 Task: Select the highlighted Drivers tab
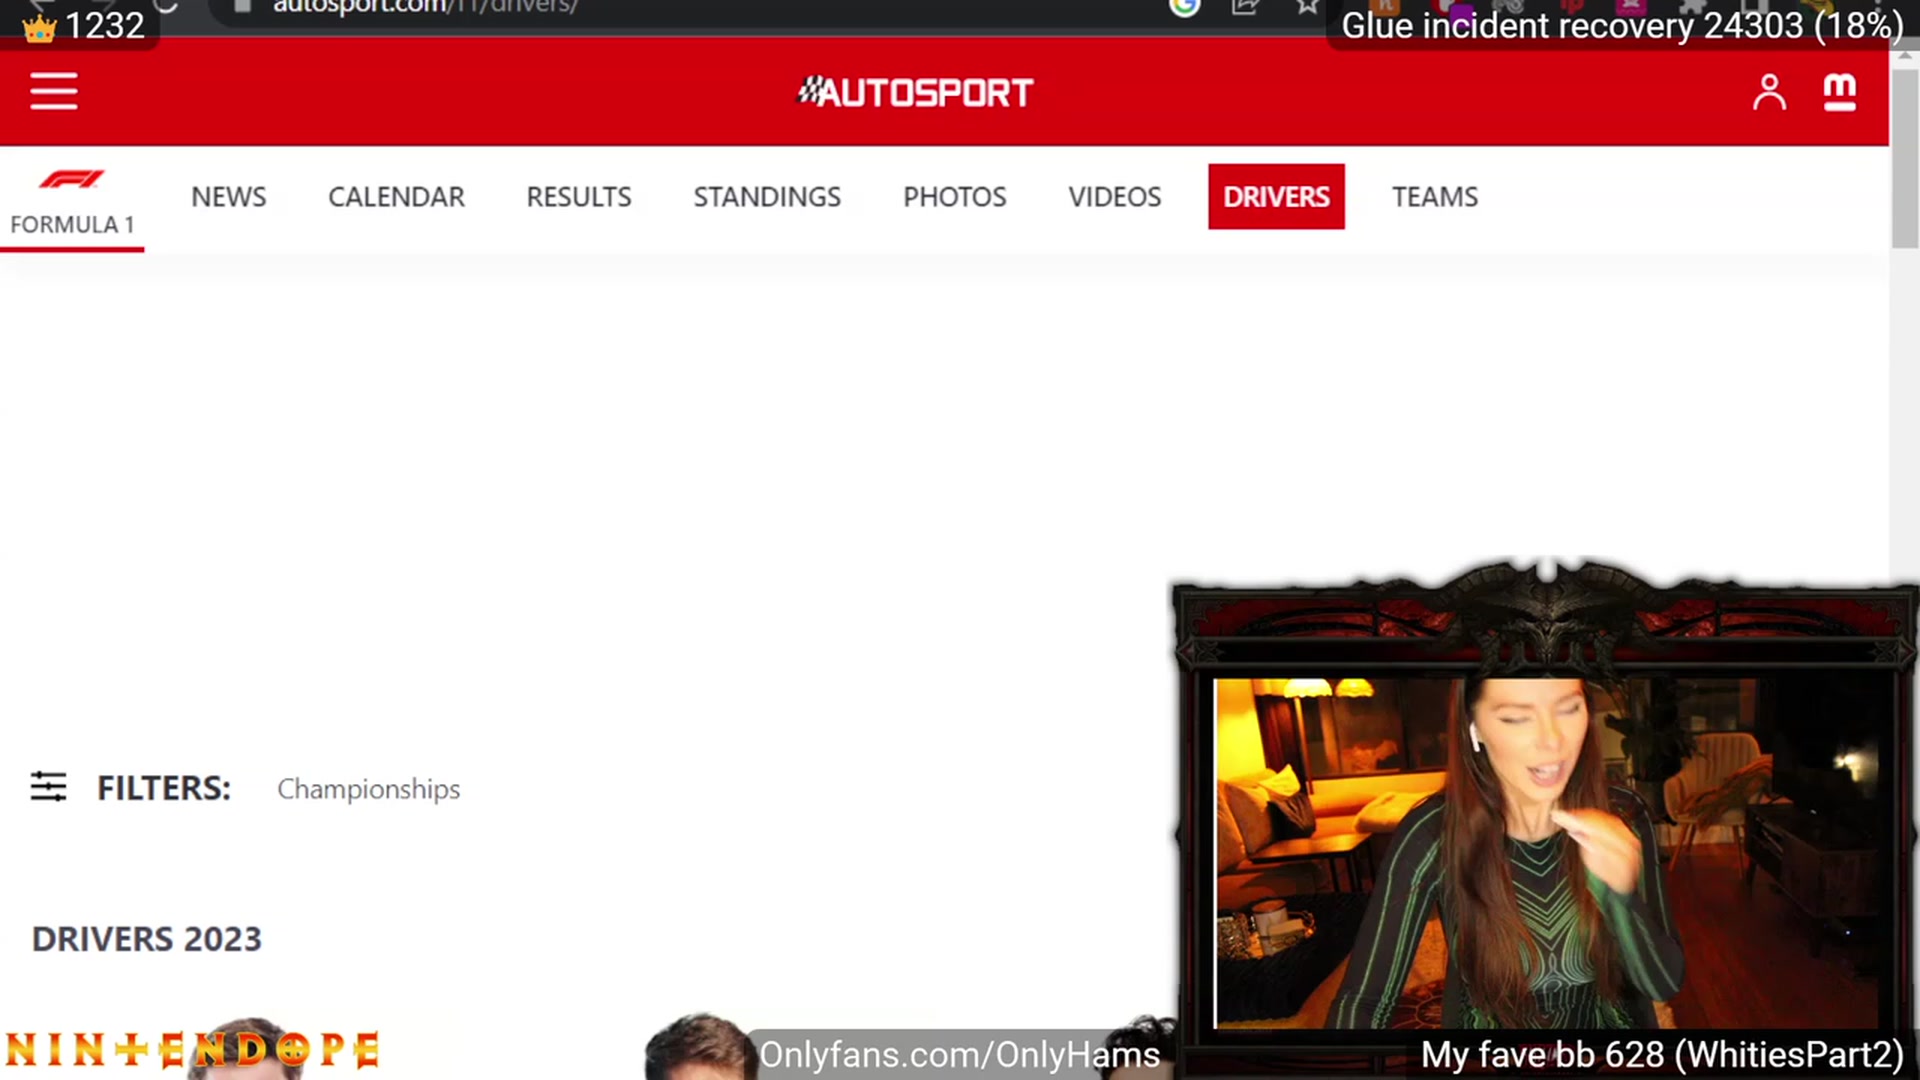click(x=1276, y=197)
